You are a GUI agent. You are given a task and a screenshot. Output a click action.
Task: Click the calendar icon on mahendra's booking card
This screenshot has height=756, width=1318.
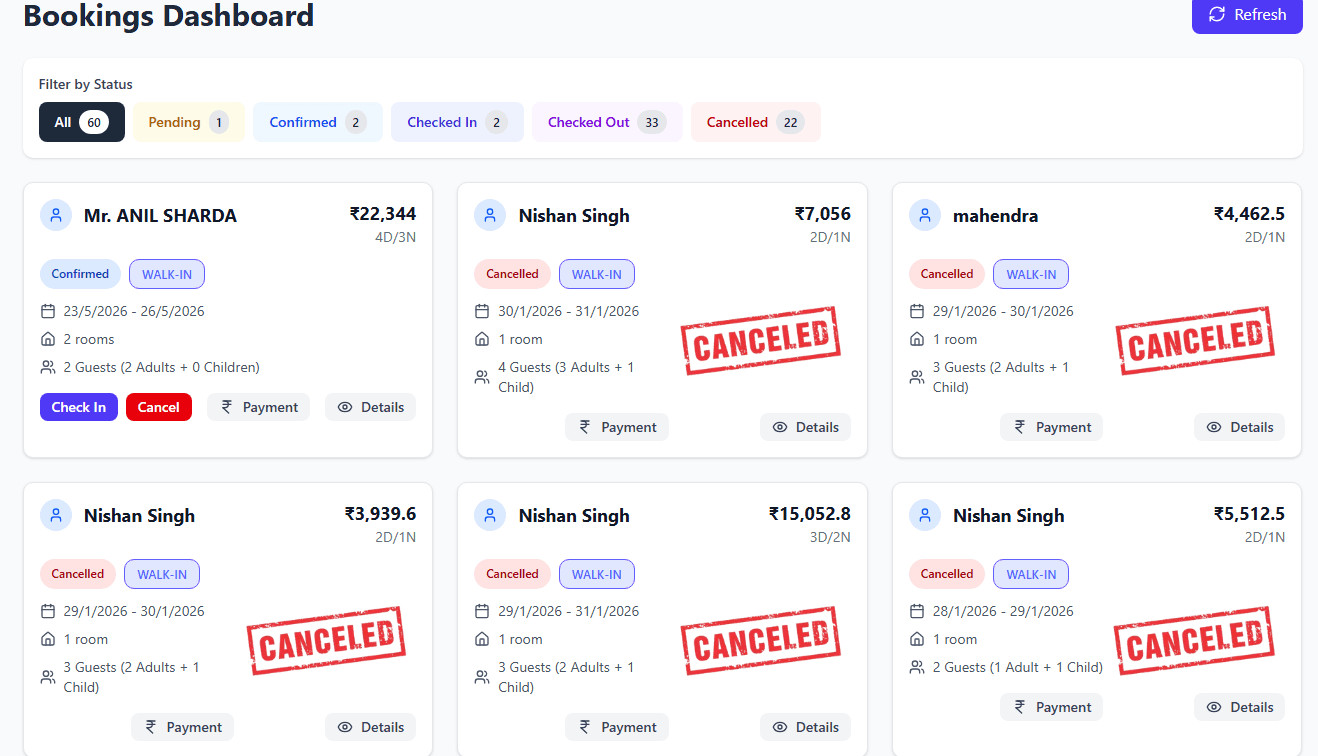click(916, 311)
